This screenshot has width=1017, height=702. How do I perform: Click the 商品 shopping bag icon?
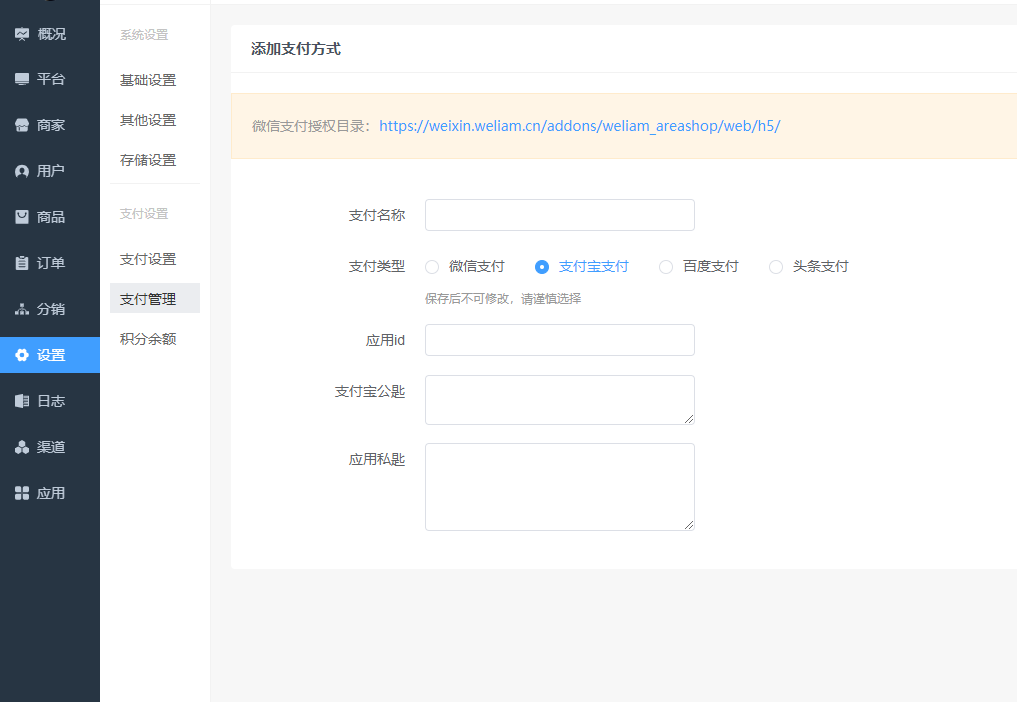pyautogui.click(x=22, y=217)
